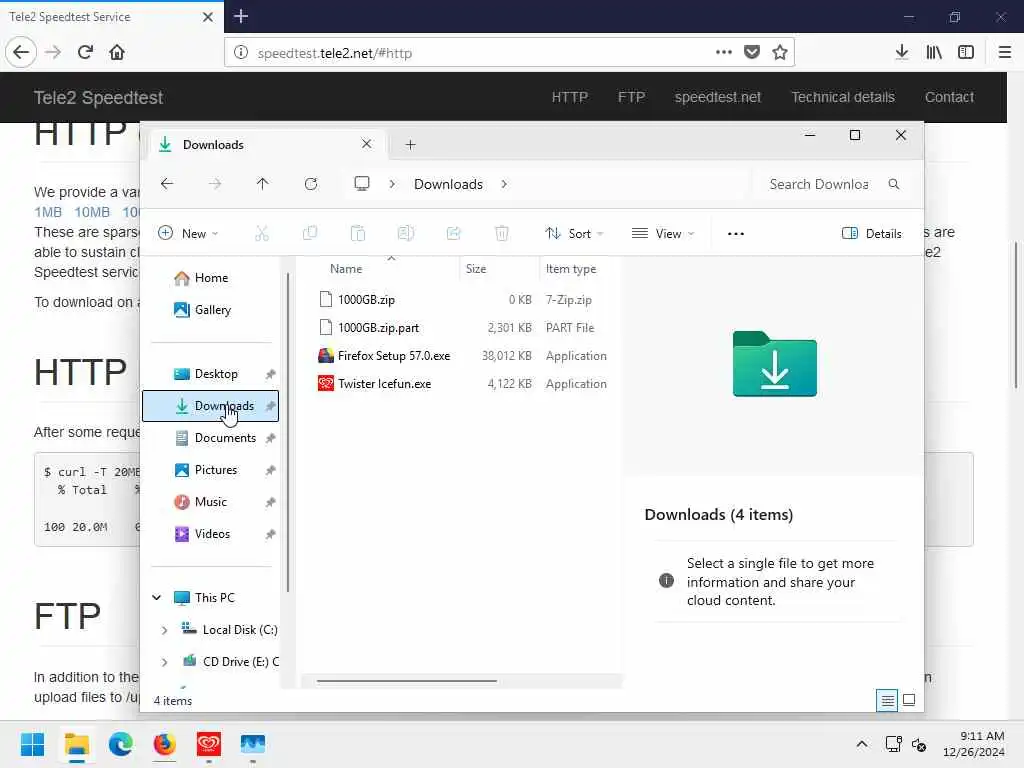Collapse the This PC tree node
Screen dimensions: 1024x768
point(157,598)
